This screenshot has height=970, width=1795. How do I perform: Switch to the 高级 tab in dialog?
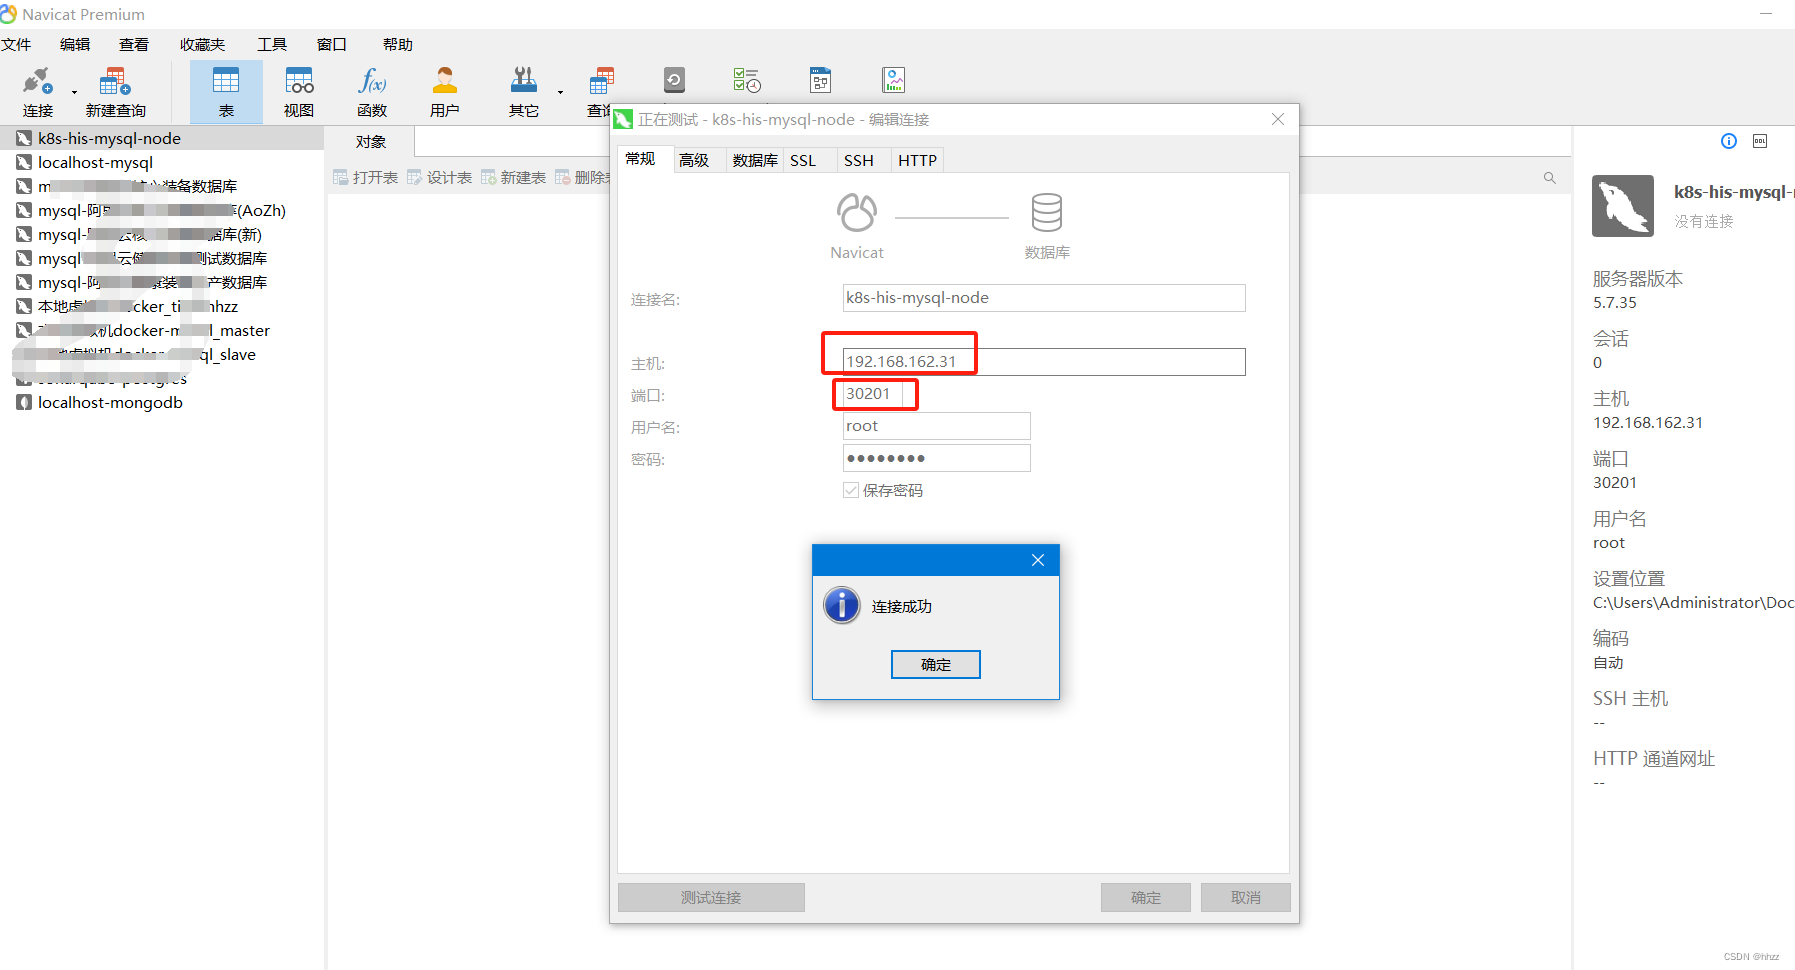click(694, 160)
